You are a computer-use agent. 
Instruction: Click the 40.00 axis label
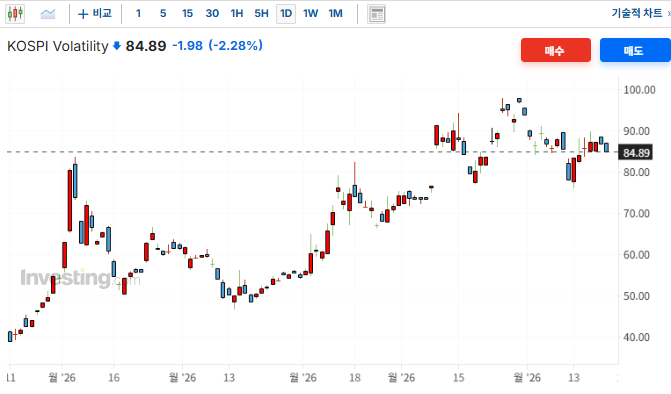click(636, 338)
